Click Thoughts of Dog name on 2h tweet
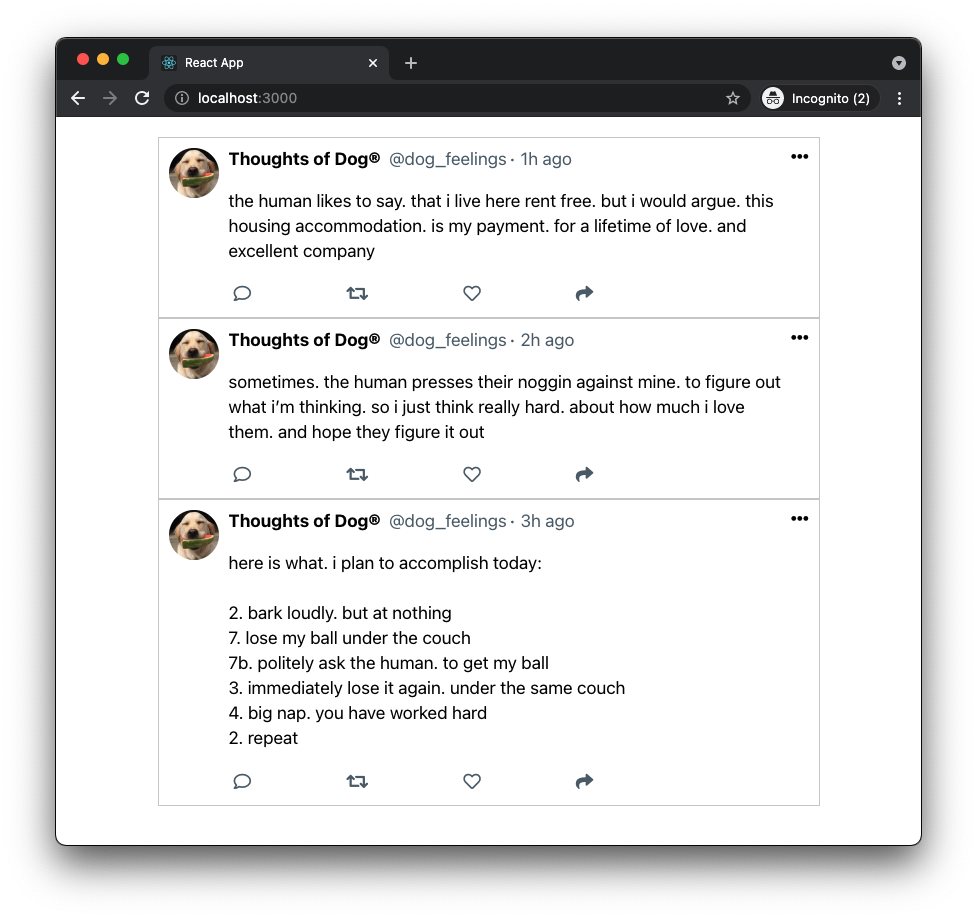 click(x=304, y=340)
